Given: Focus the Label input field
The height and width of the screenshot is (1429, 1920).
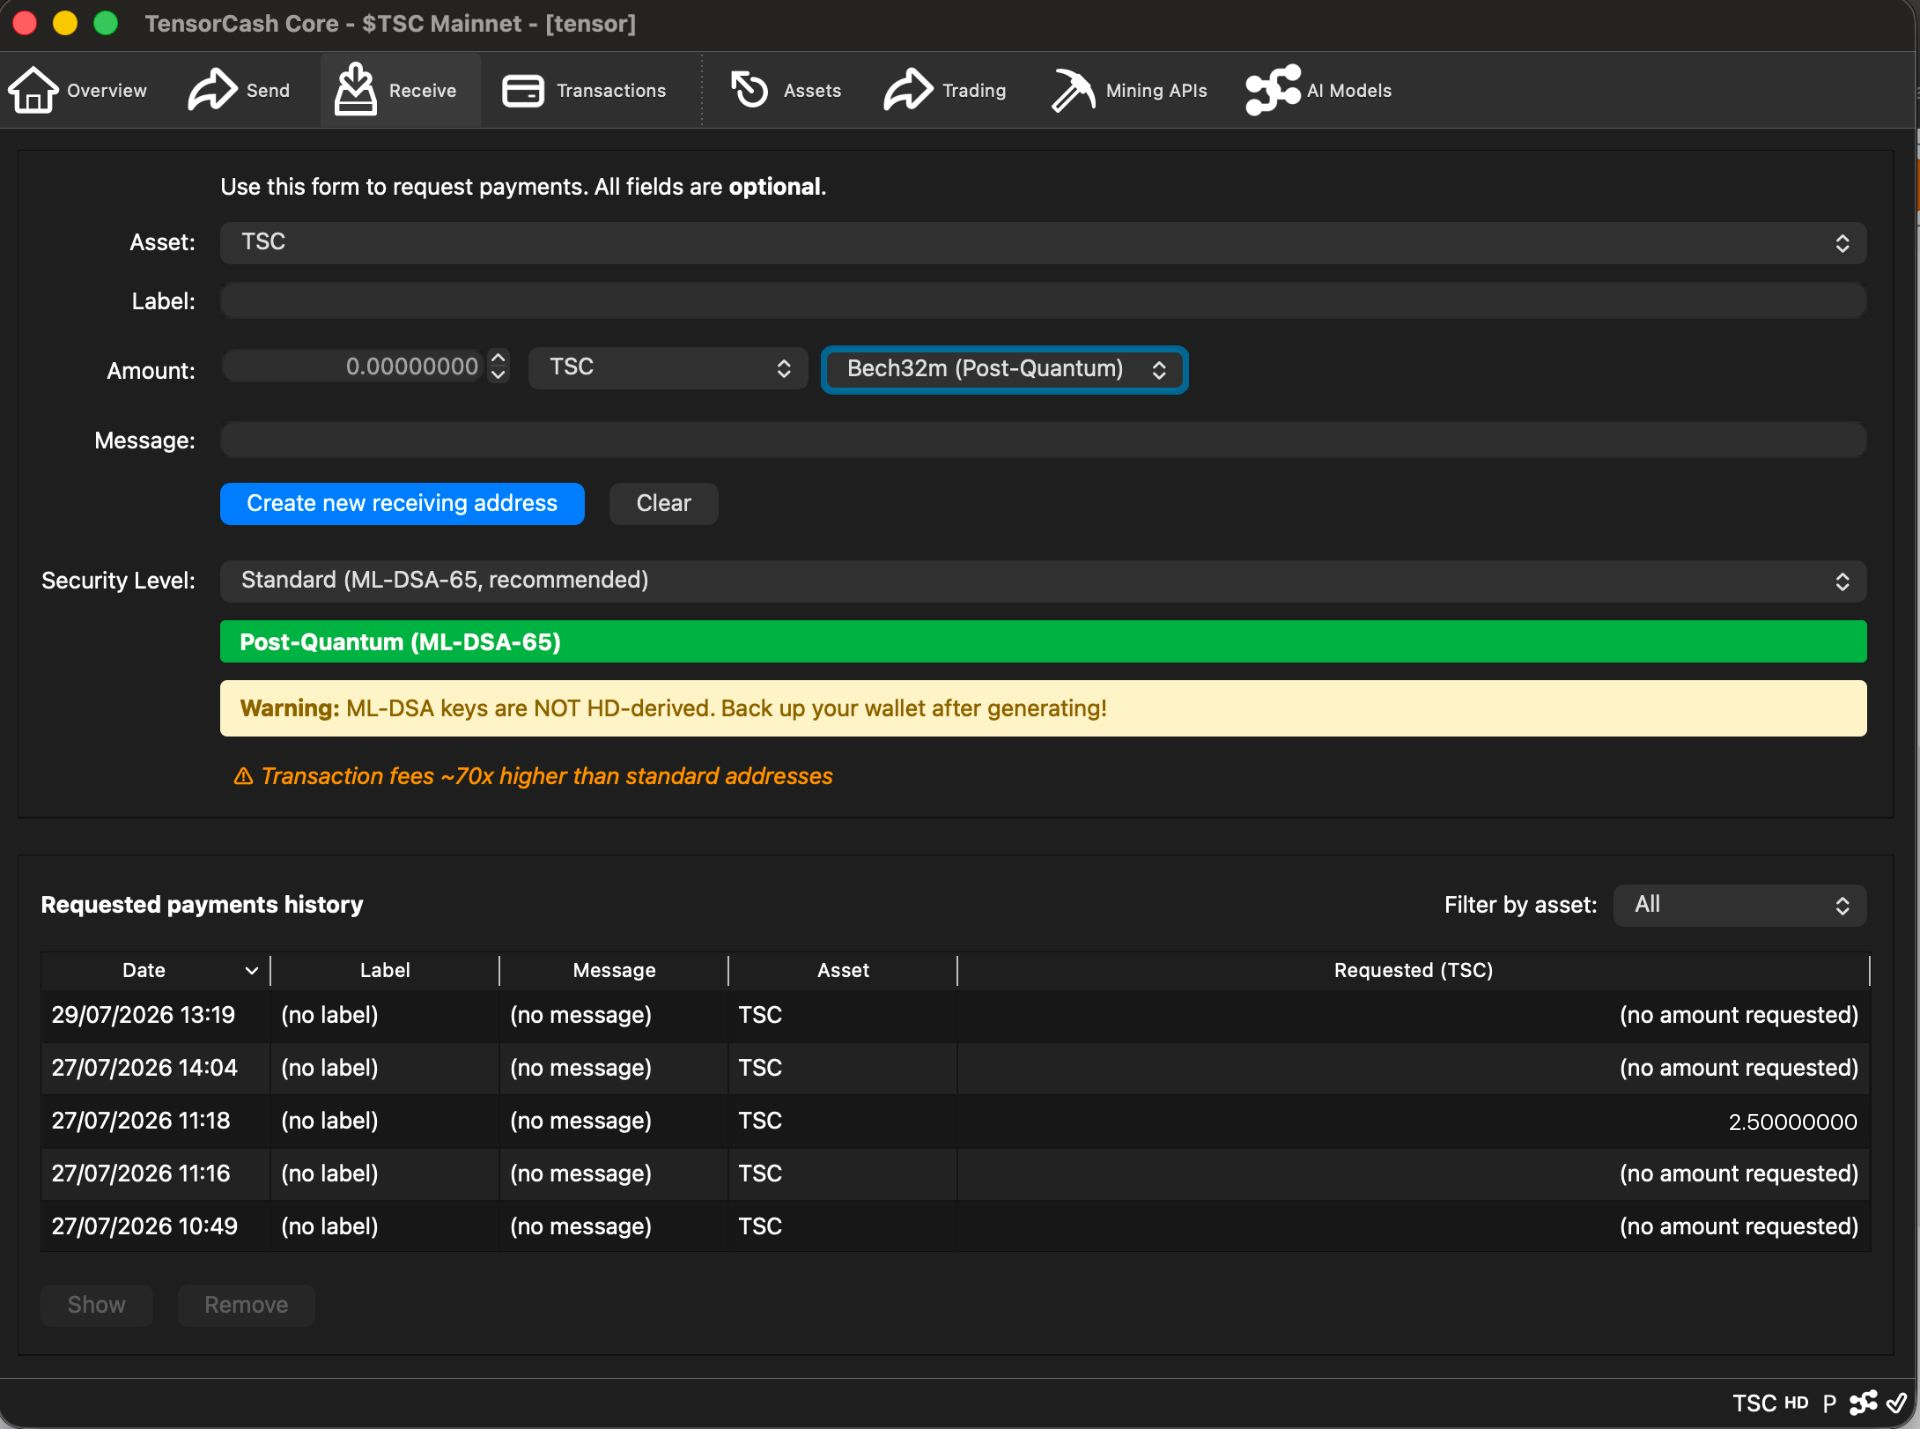Looking at the screenshot, I should (x=1043, y=301).
